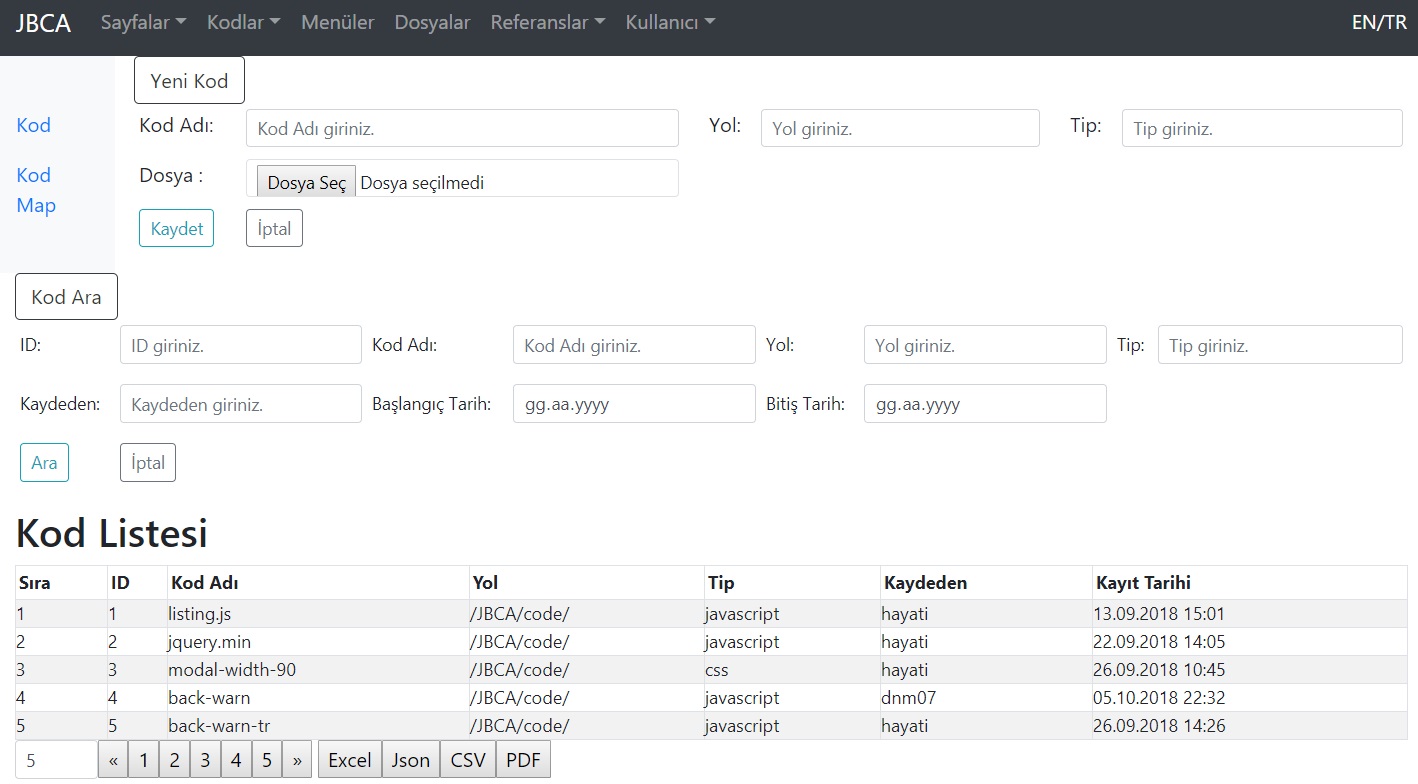
Task: Switch language using EN/TR
Action: click(x=1379, y=20)
